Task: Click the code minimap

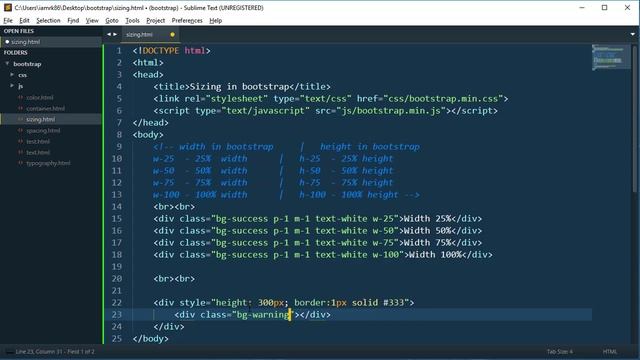Action: click(610, 58)
